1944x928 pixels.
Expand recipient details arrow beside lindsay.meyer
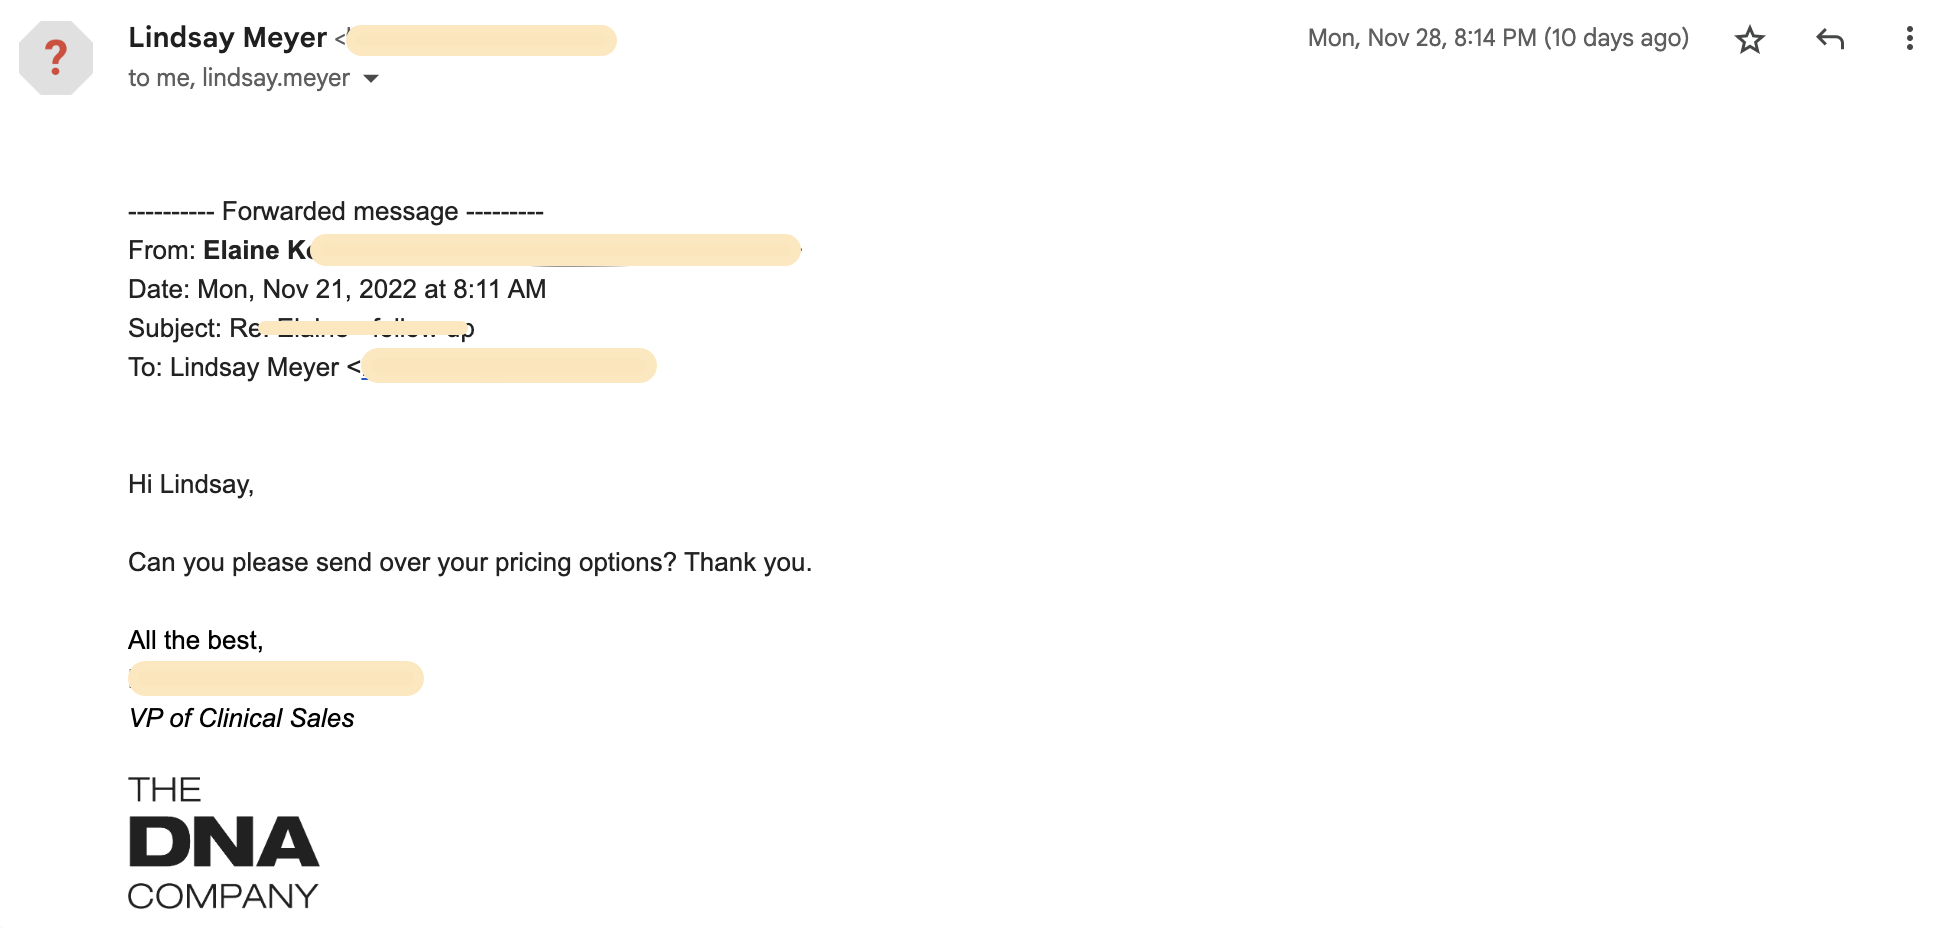pyautogui.click(x=371, y=78)
